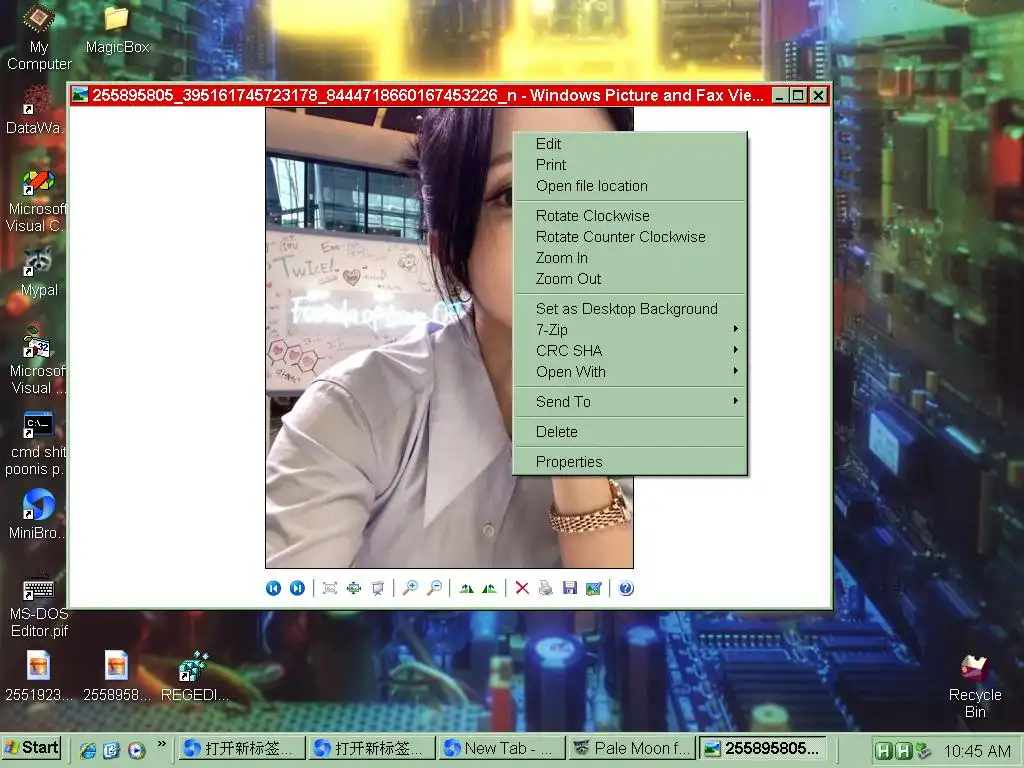Click the magnifier plus icon in toolbar

(410, 588)
